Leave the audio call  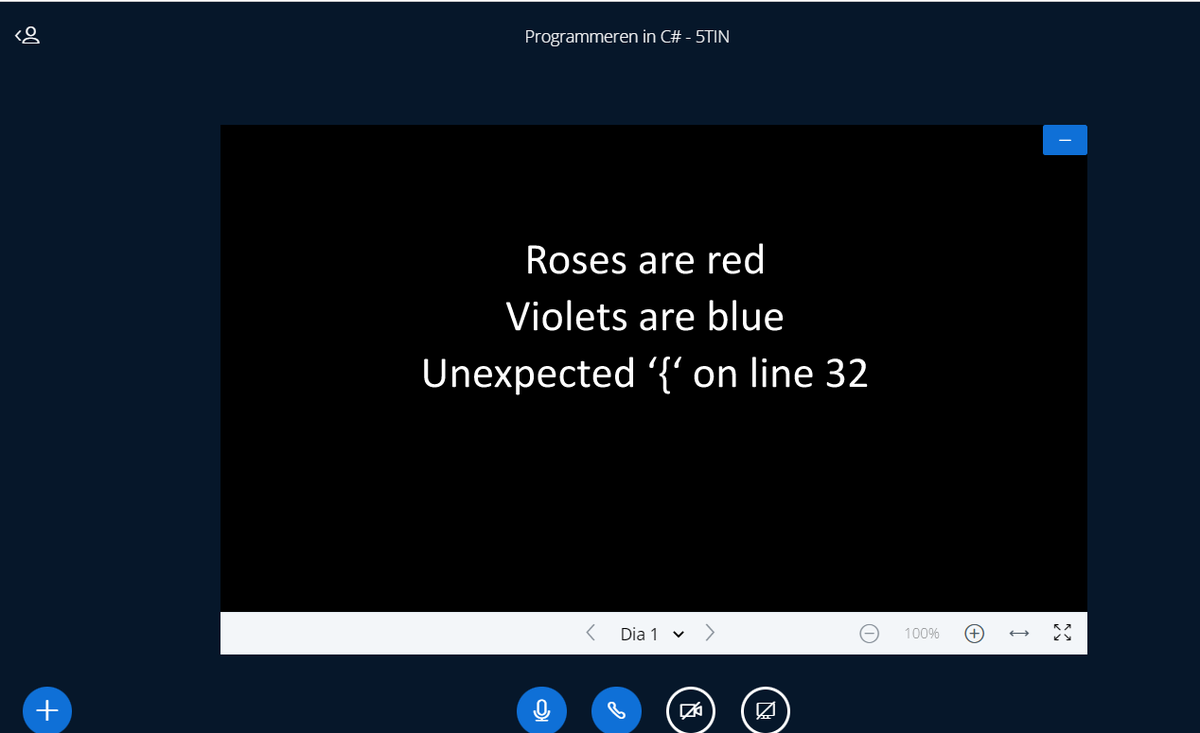[617, 710]
